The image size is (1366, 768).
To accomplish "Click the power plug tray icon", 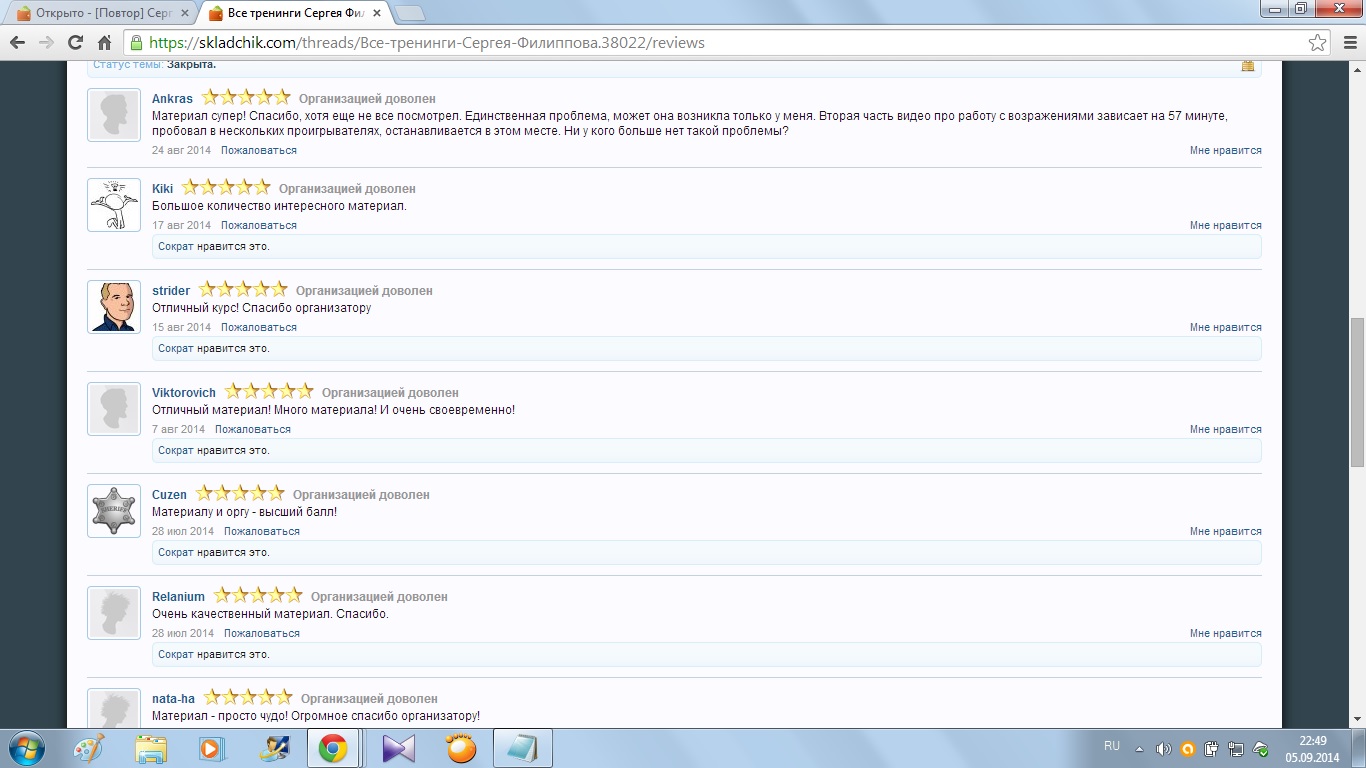I will click(1212, 749).
